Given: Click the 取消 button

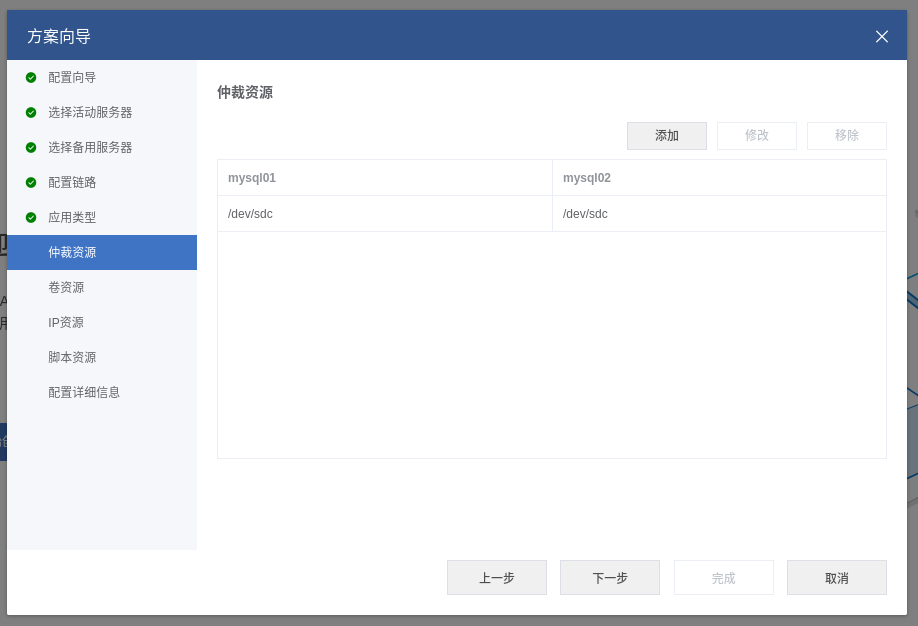Looking at the screenshot, I should 836,577.
